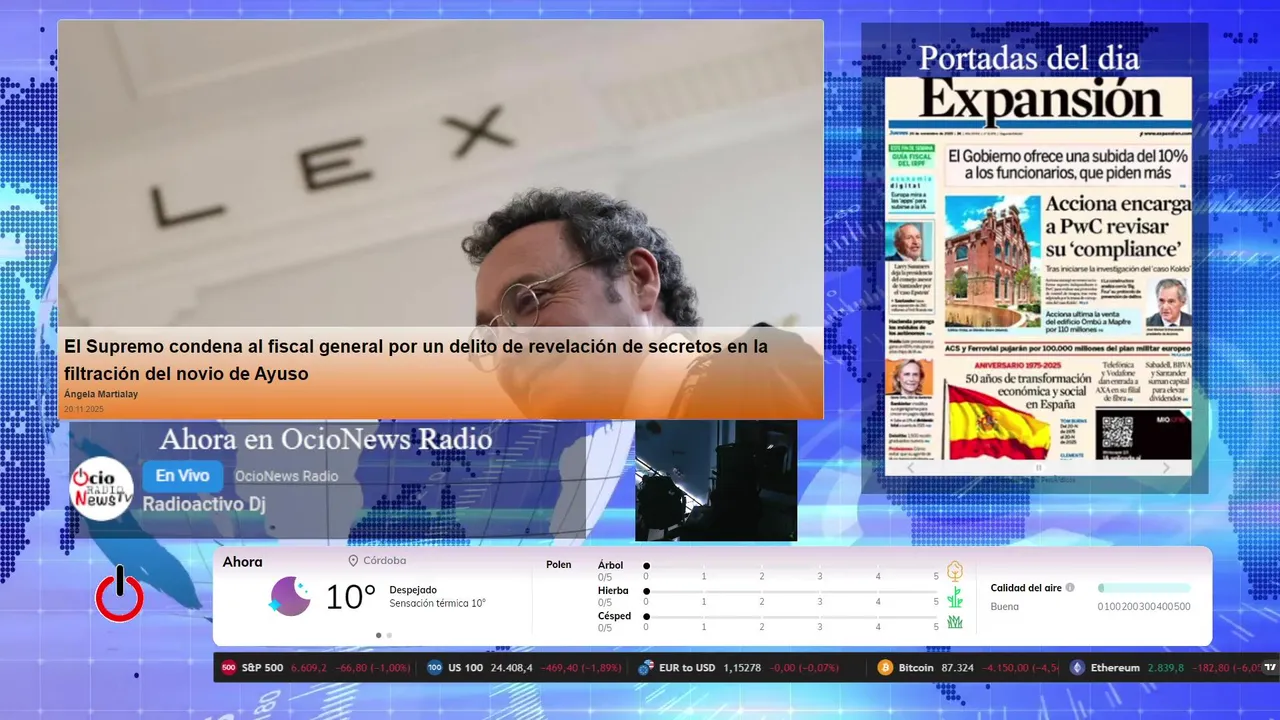The width and height of the screenshot is (1280, 720).
Task: Click the S&P 500 value 6.609,2
Action: [309, 667]
